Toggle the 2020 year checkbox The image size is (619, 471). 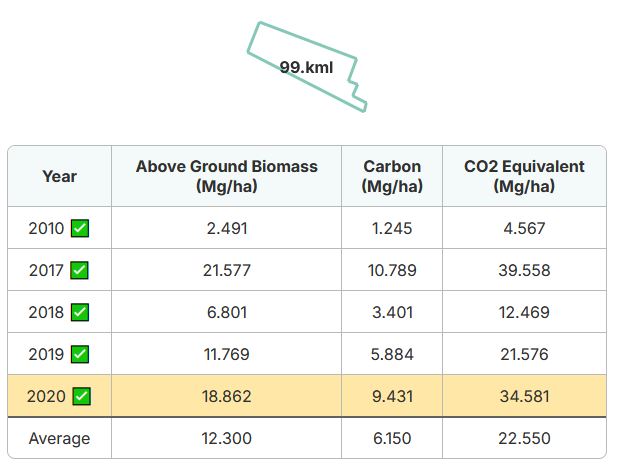[x=81, y=396]
